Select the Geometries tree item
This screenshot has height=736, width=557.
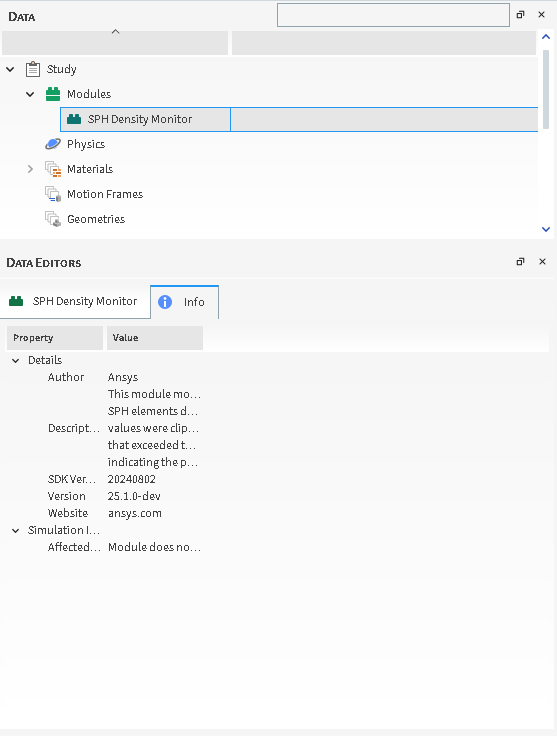pos(96,219)
